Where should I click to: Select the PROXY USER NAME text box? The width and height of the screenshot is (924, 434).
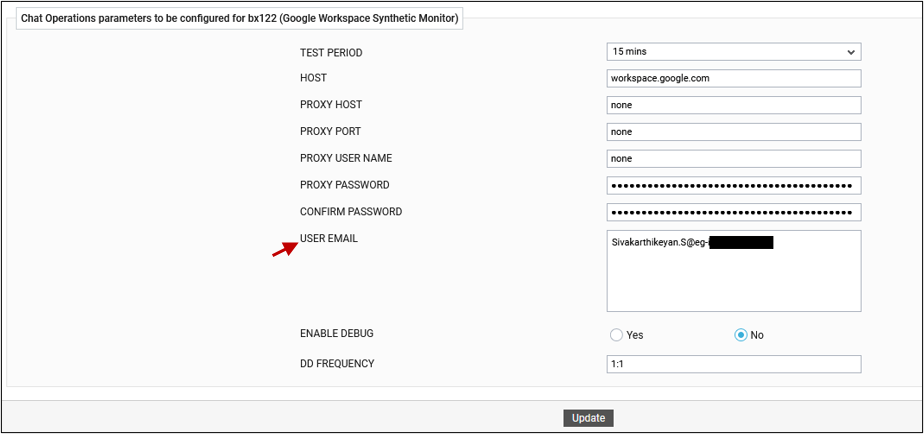(733, 158)
